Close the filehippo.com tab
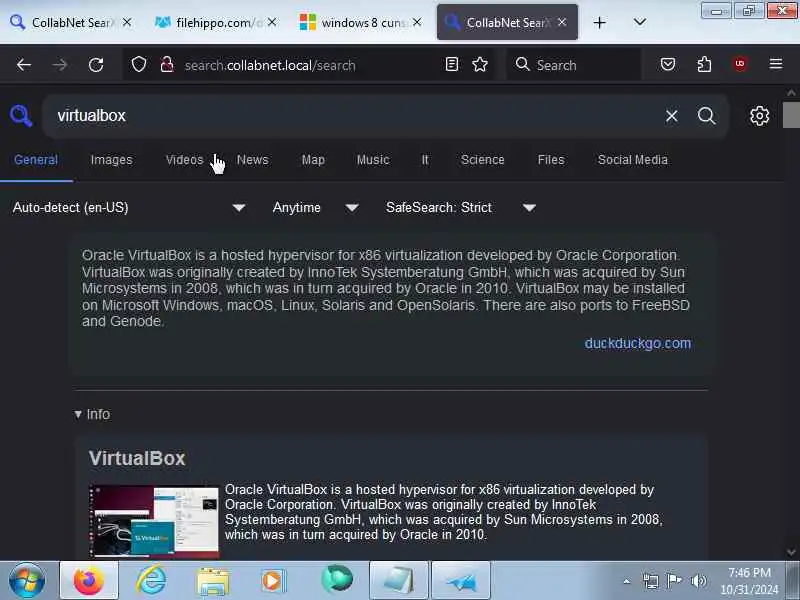The height and width of the screenshot is (600, 800). pyautogui.click(x=272, y=22)
